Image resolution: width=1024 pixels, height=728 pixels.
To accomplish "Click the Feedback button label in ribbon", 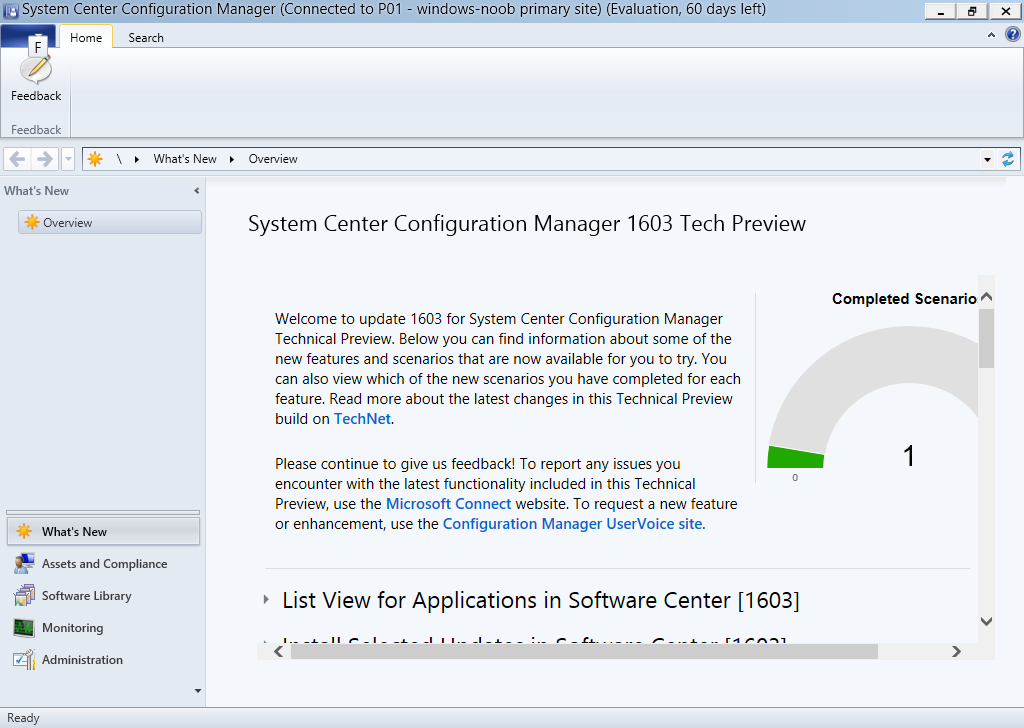I will [36, 96].
